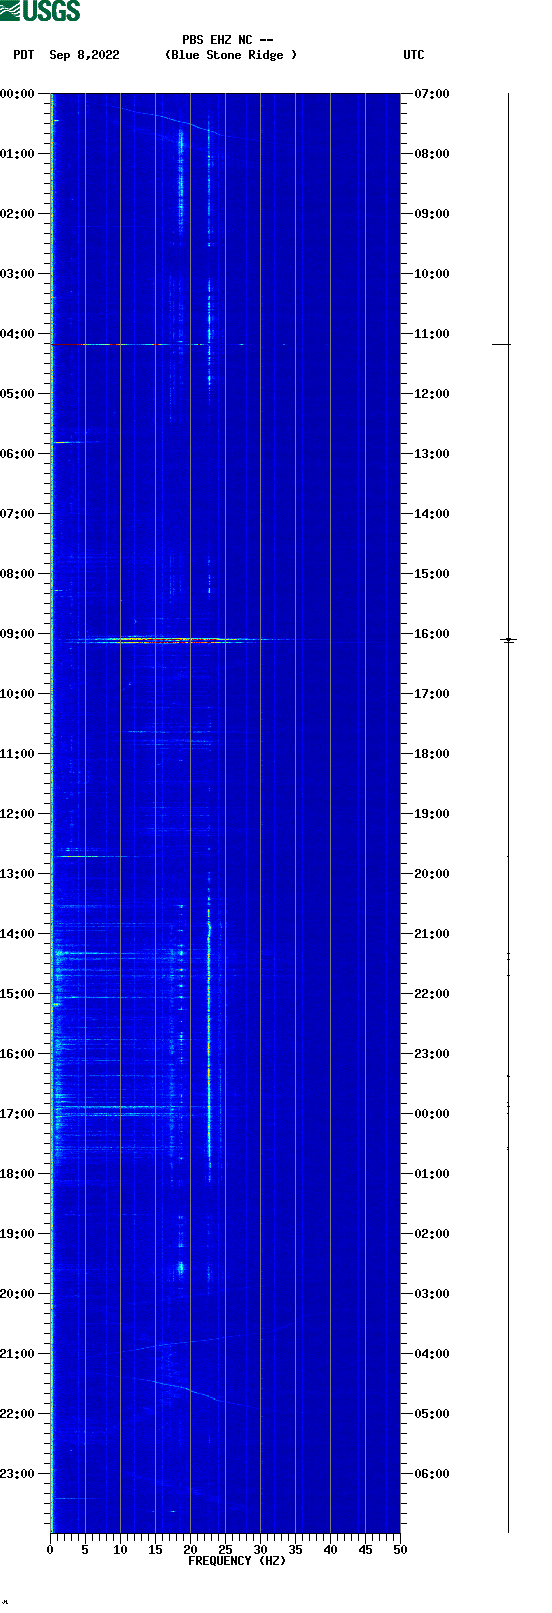The width and height of the screenshot is (552, 1613).
Task: Click the bright spot near 18 Hz after 19:30 PDT
Action: (x=181, y=1267)
